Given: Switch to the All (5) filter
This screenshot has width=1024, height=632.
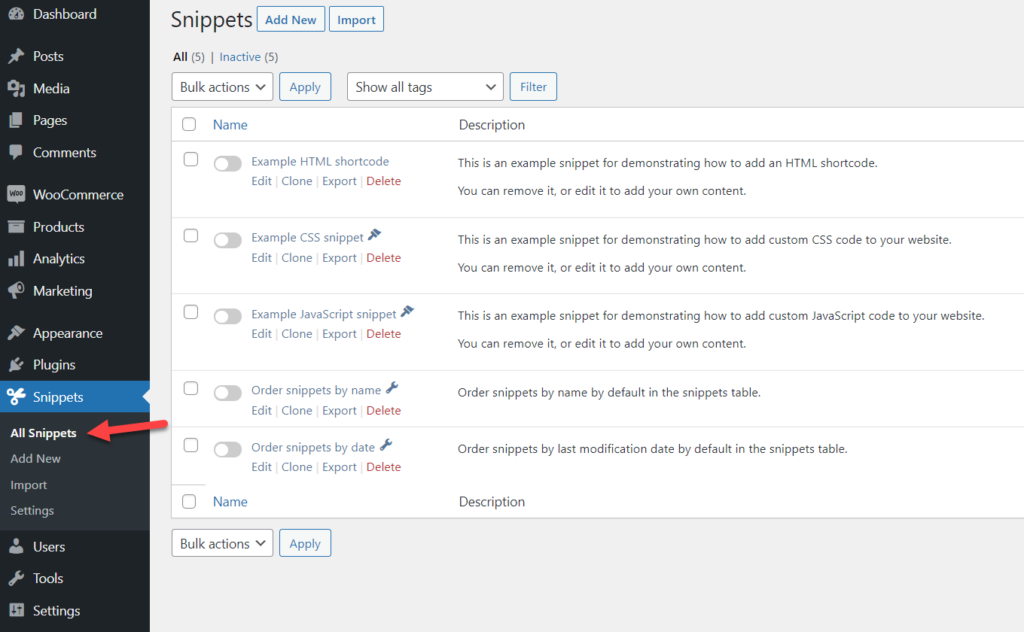Looking at the screenshot, I should pos(189,57).
